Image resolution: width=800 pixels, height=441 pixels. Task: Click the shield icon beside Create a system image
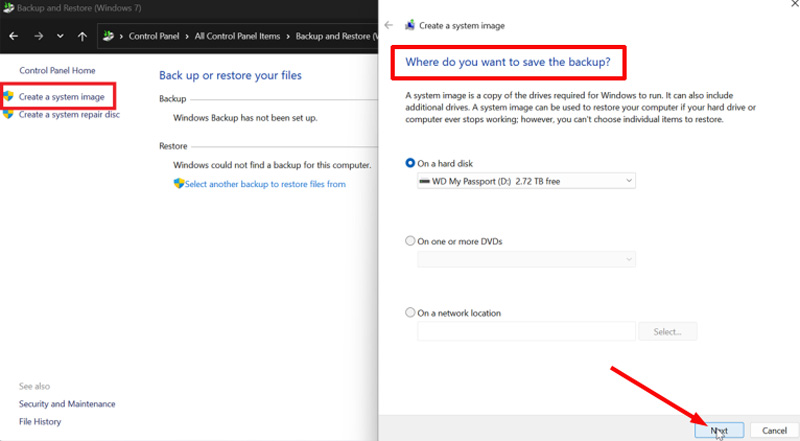pos(9,97)
